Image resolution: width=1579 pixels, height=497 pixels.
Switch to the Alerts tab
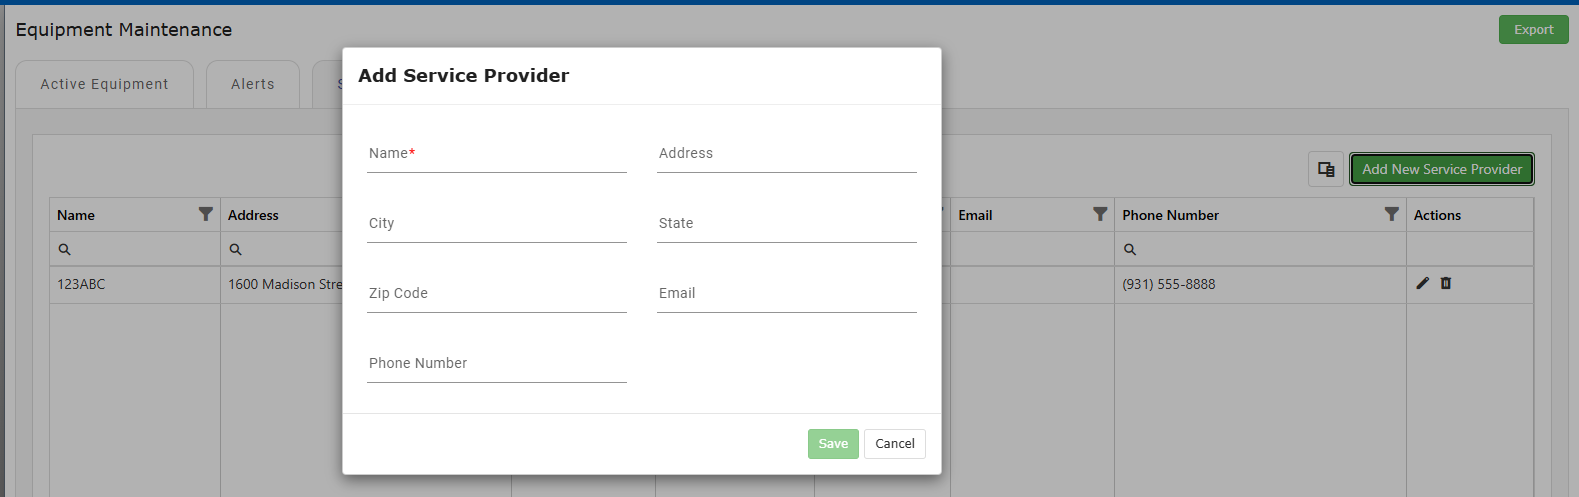pyautogui.click(x=253, y=84)
